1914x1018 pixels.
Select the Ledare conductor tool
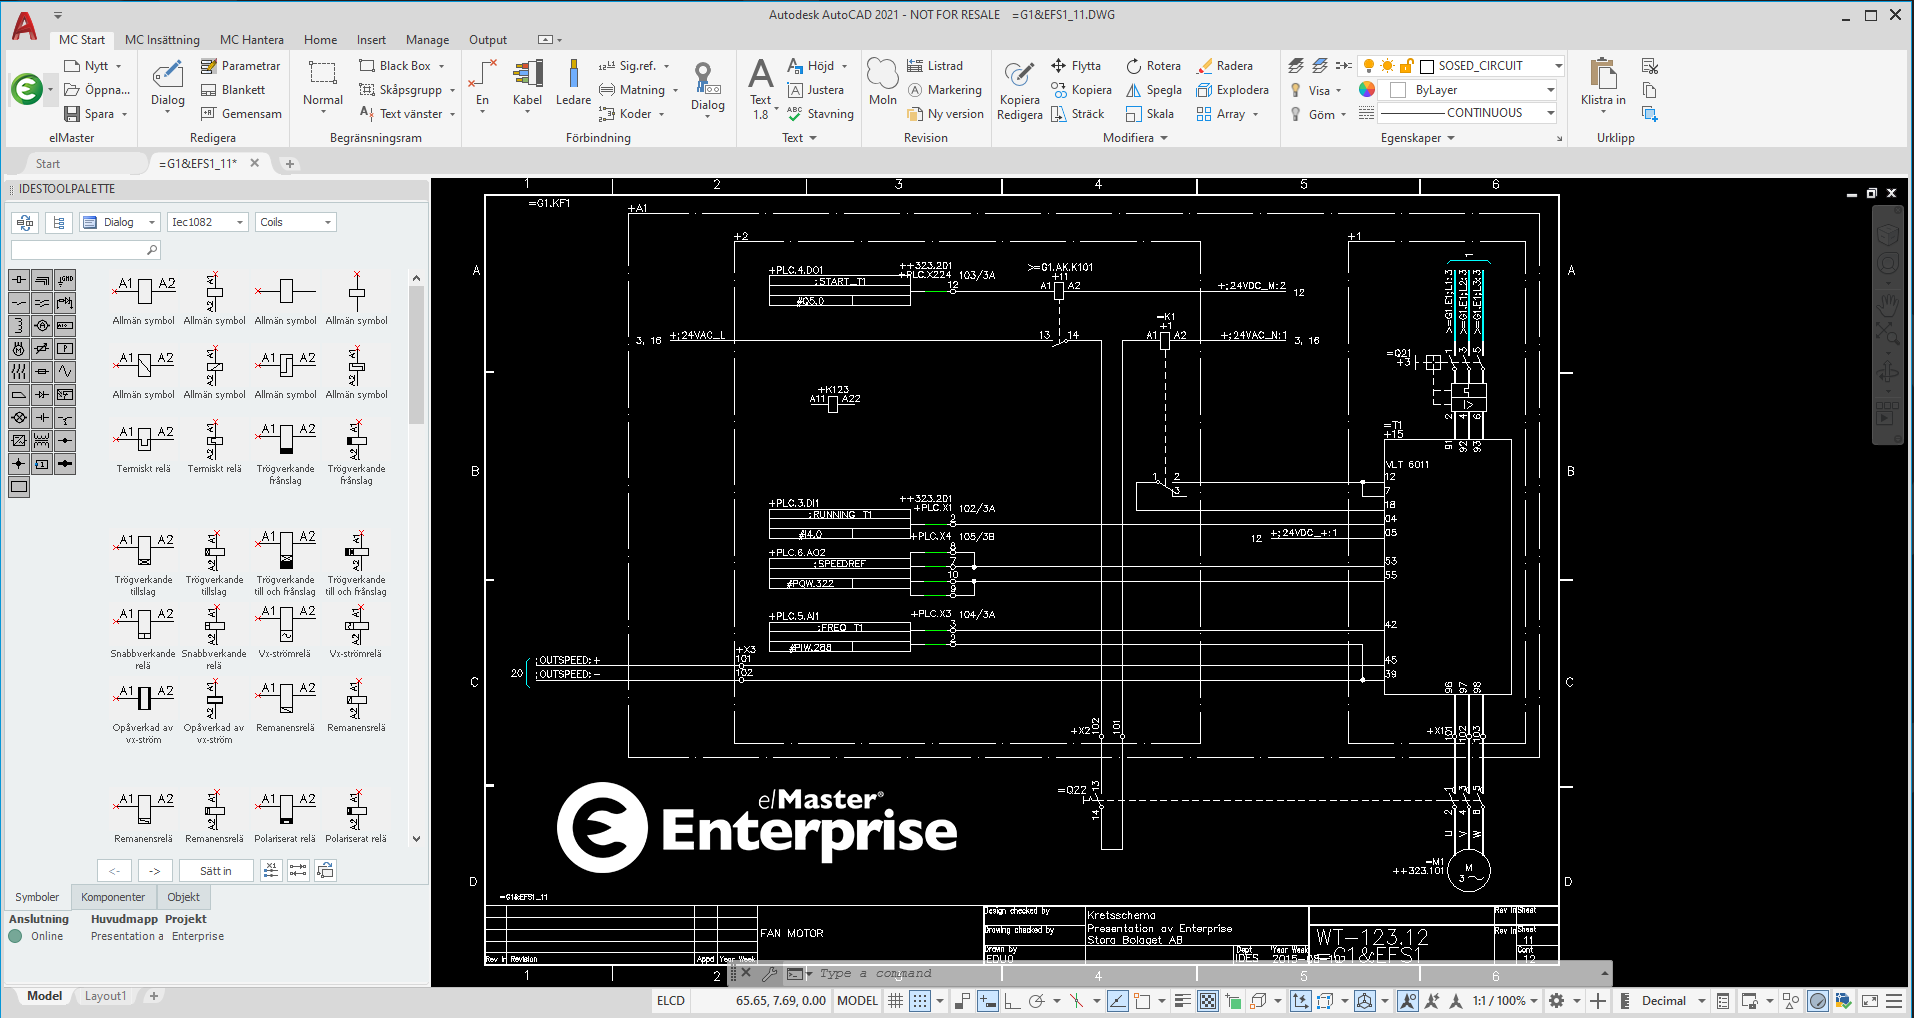point(573,84)
